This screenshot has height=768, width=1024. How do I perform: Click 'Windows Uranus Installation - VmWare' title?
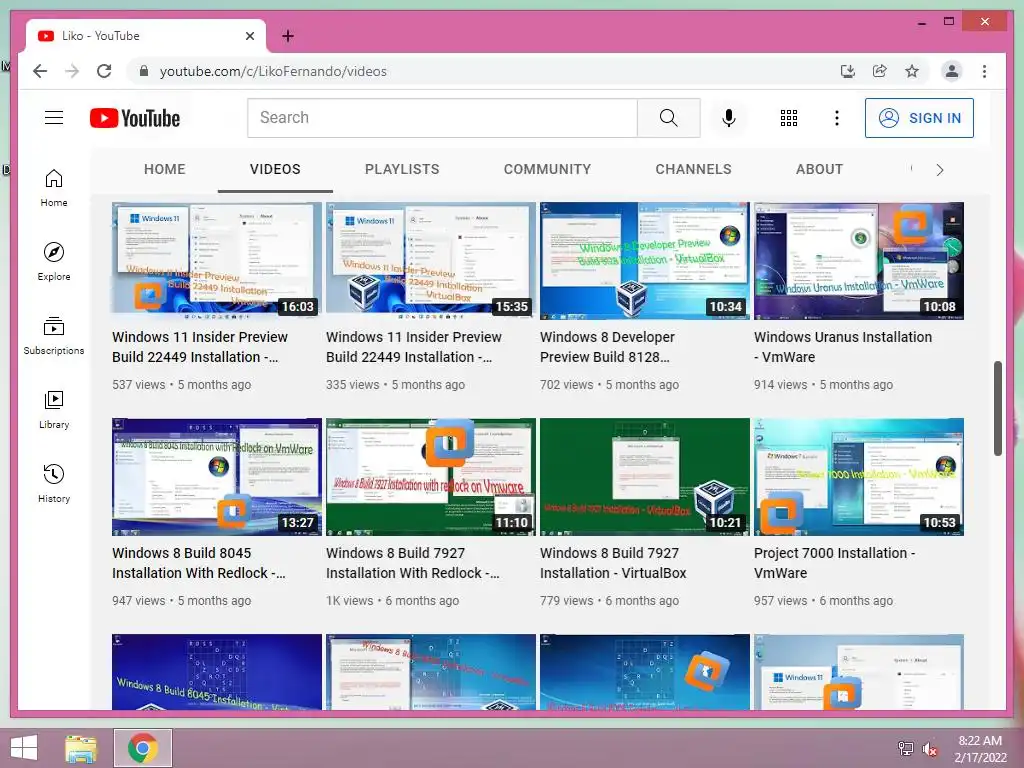[842, 347]
